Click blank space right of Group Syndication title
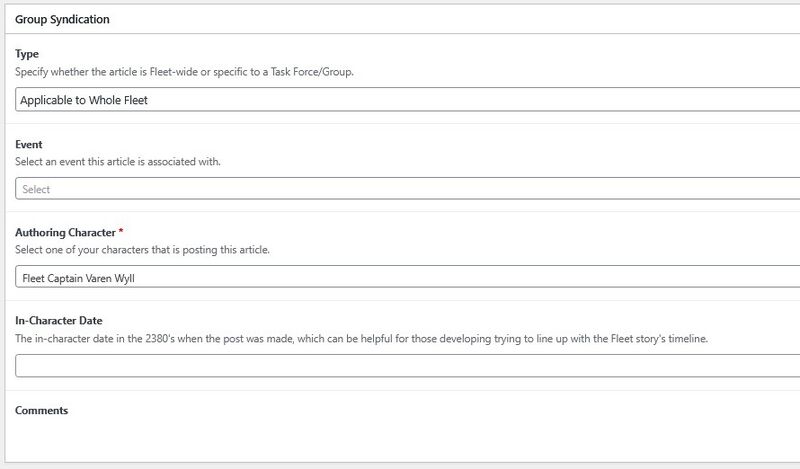The height and width of the screenshot is (469, 800). pyautogui.click(x=450, y=19)
